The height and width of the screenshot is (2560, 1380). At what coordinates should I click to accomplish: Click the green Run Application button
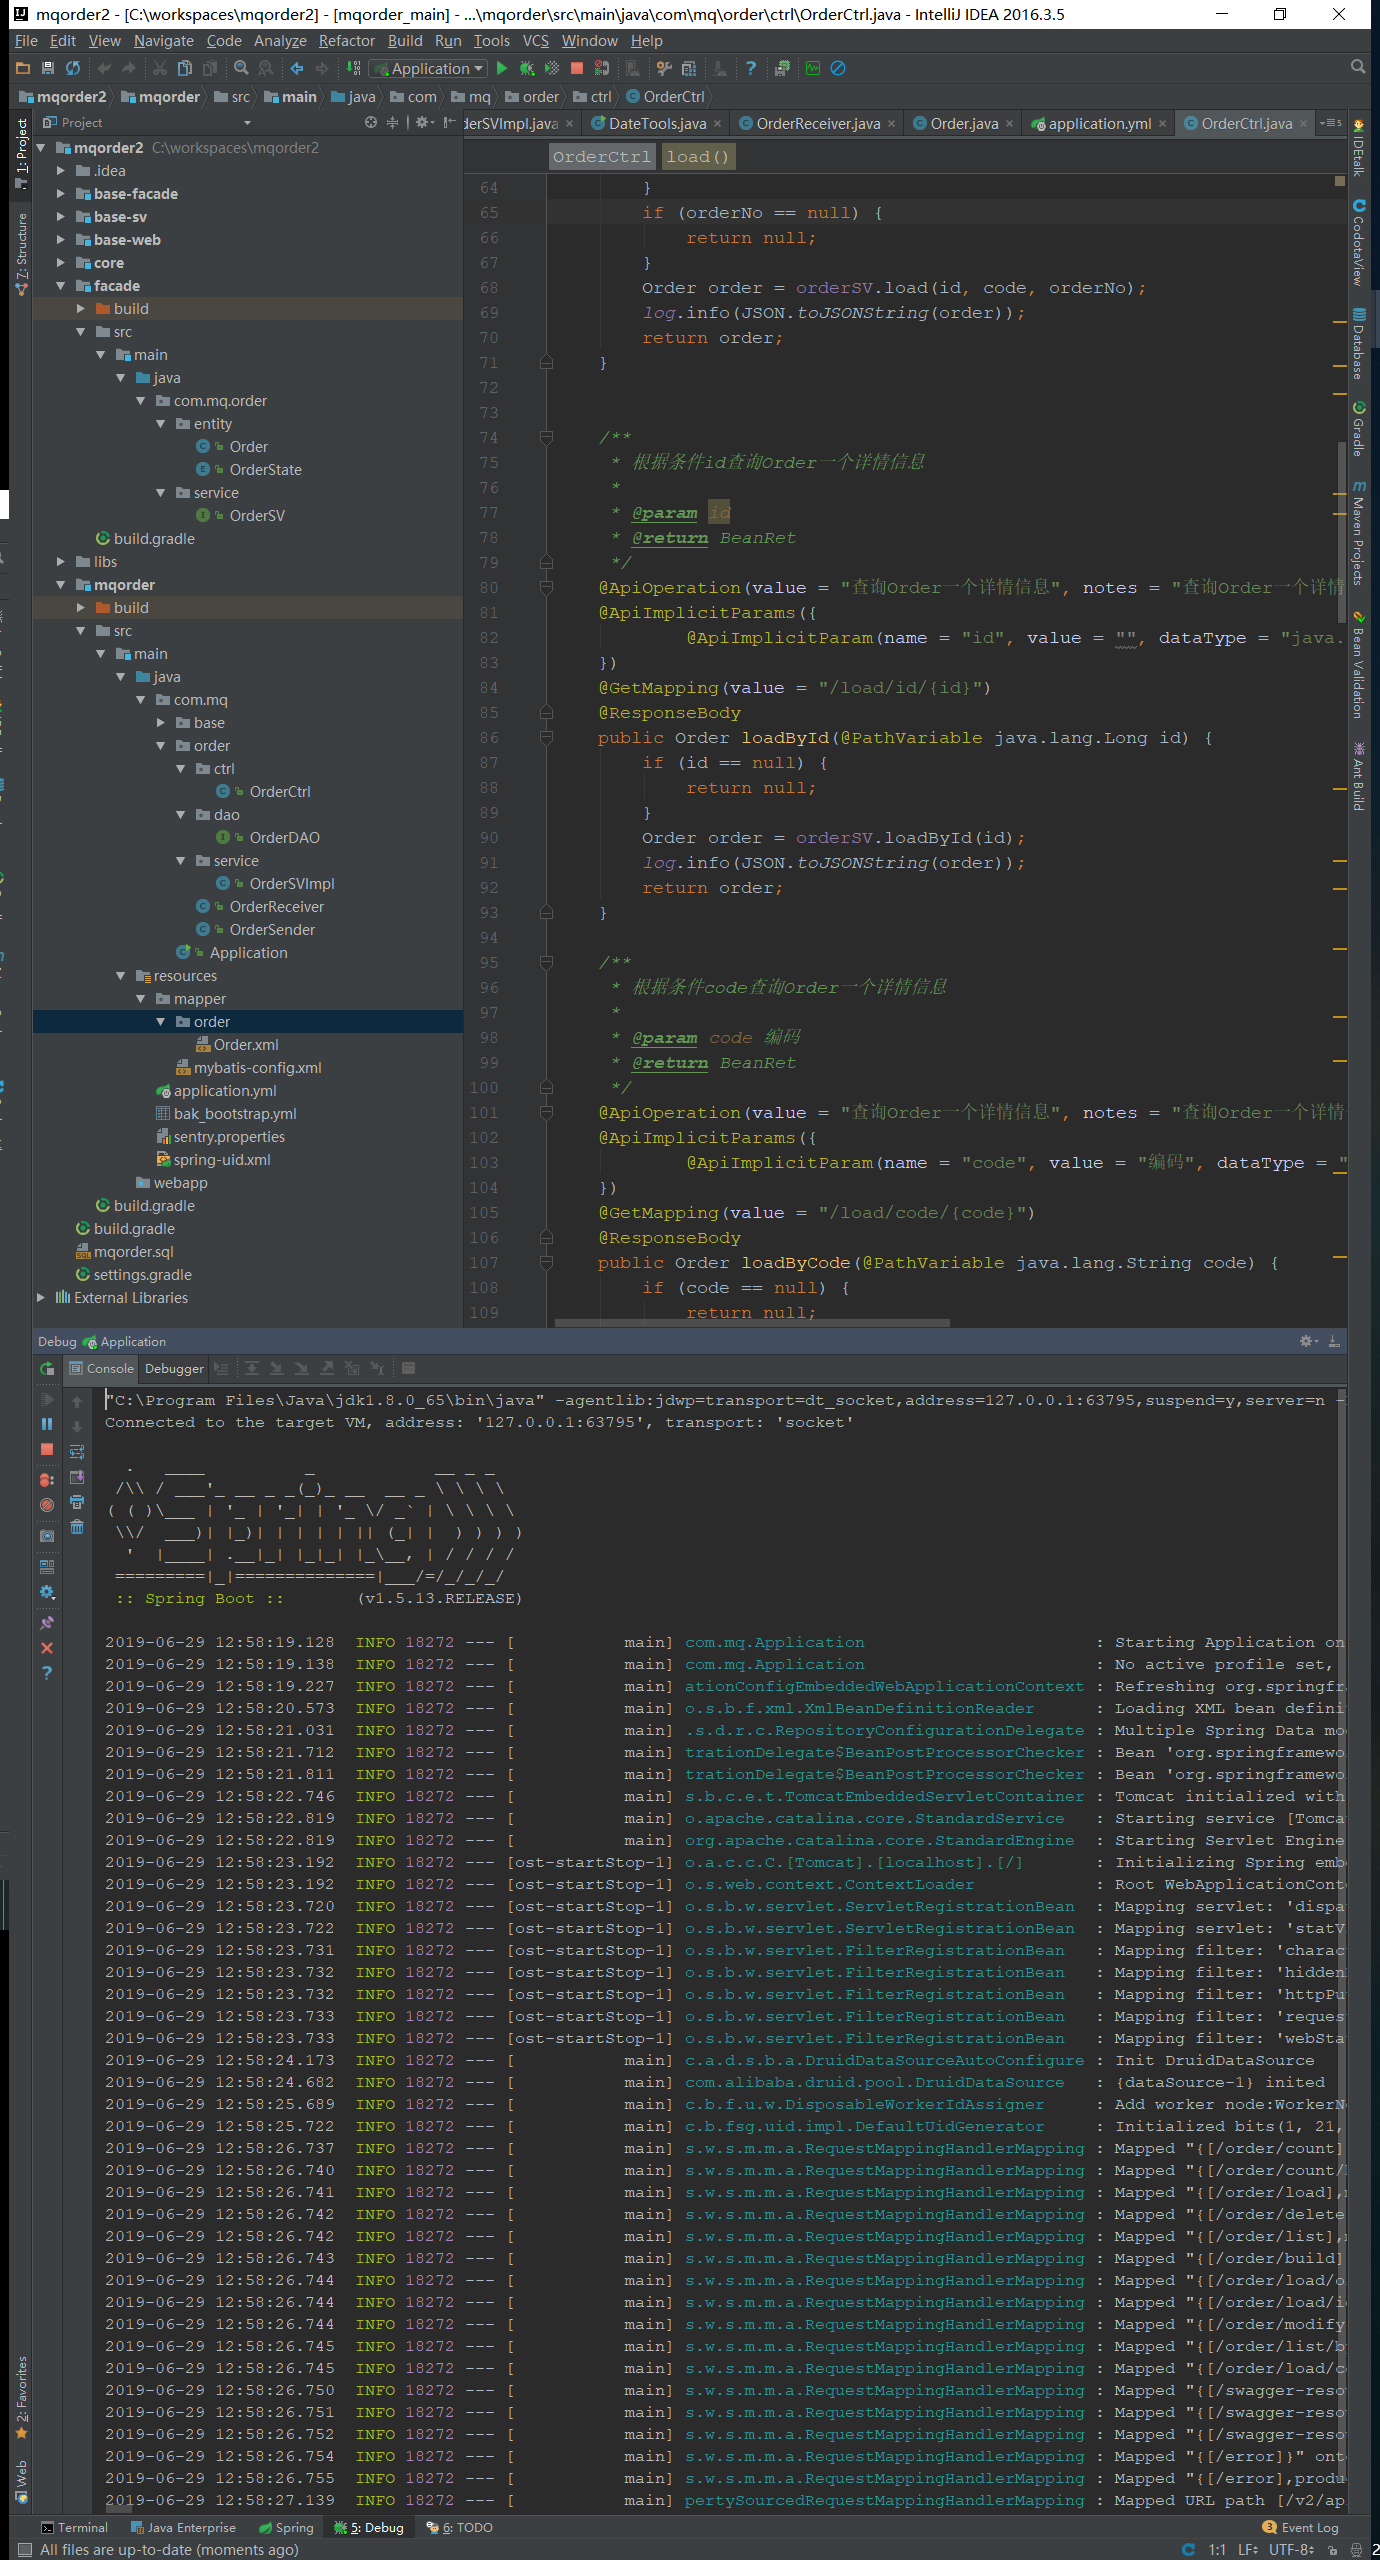tap(502, 68)
